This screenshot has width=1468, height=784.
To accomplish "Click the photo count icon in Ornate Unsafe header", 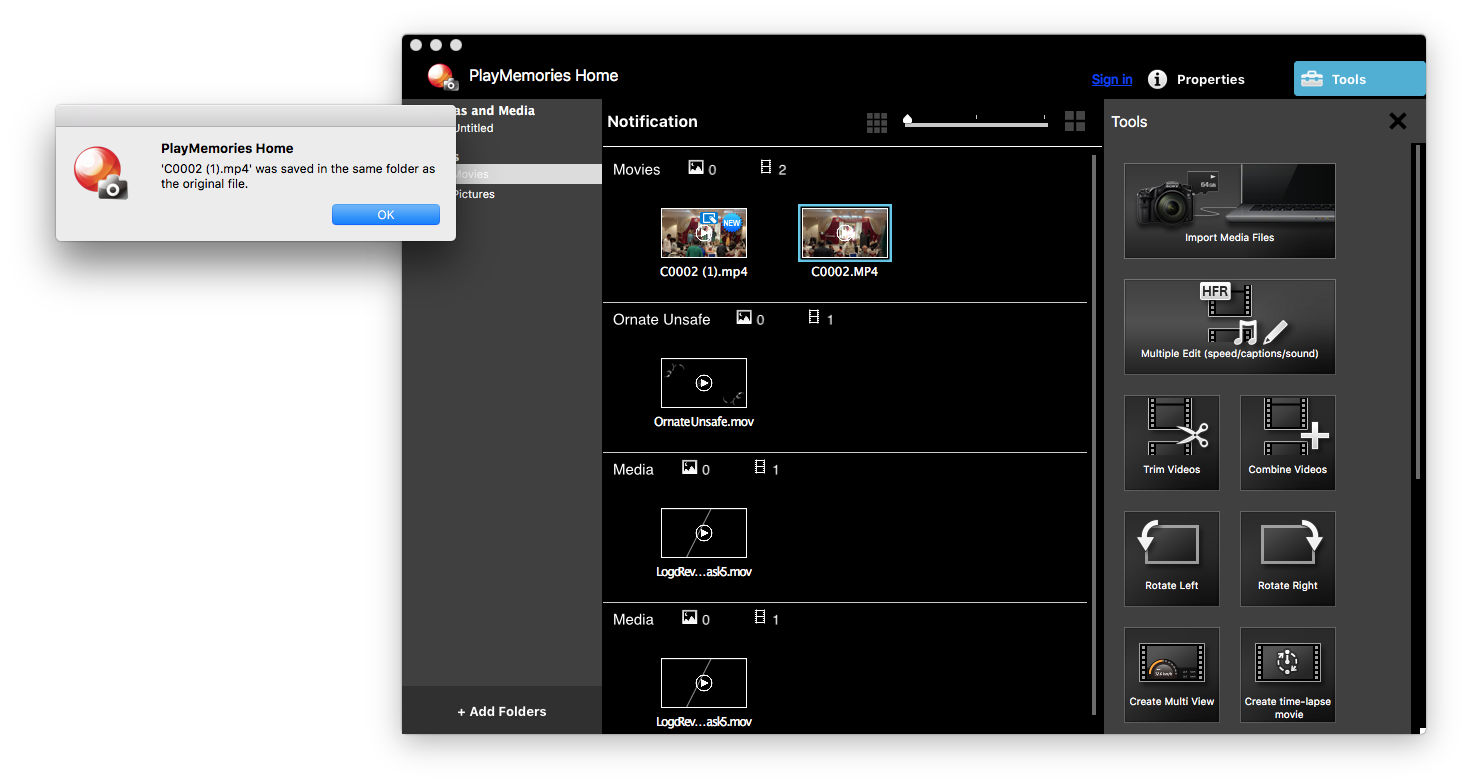I will pos(744,318).
